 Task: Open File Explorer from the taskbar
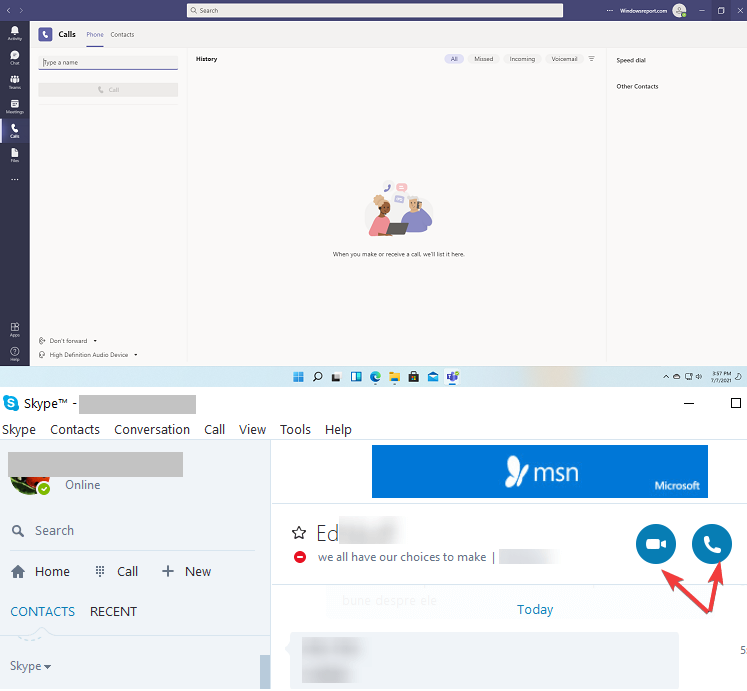coord(394,377)
